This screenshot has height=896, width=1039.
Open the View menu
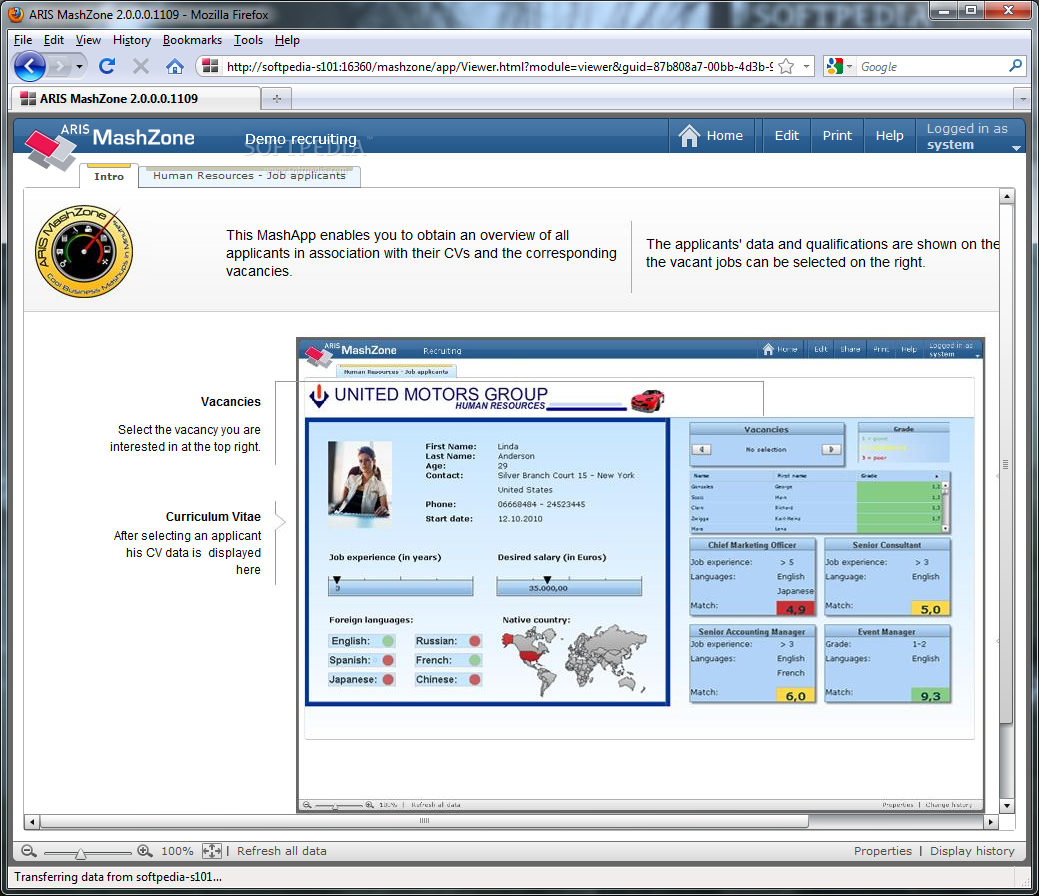click(x=88, y=40)
